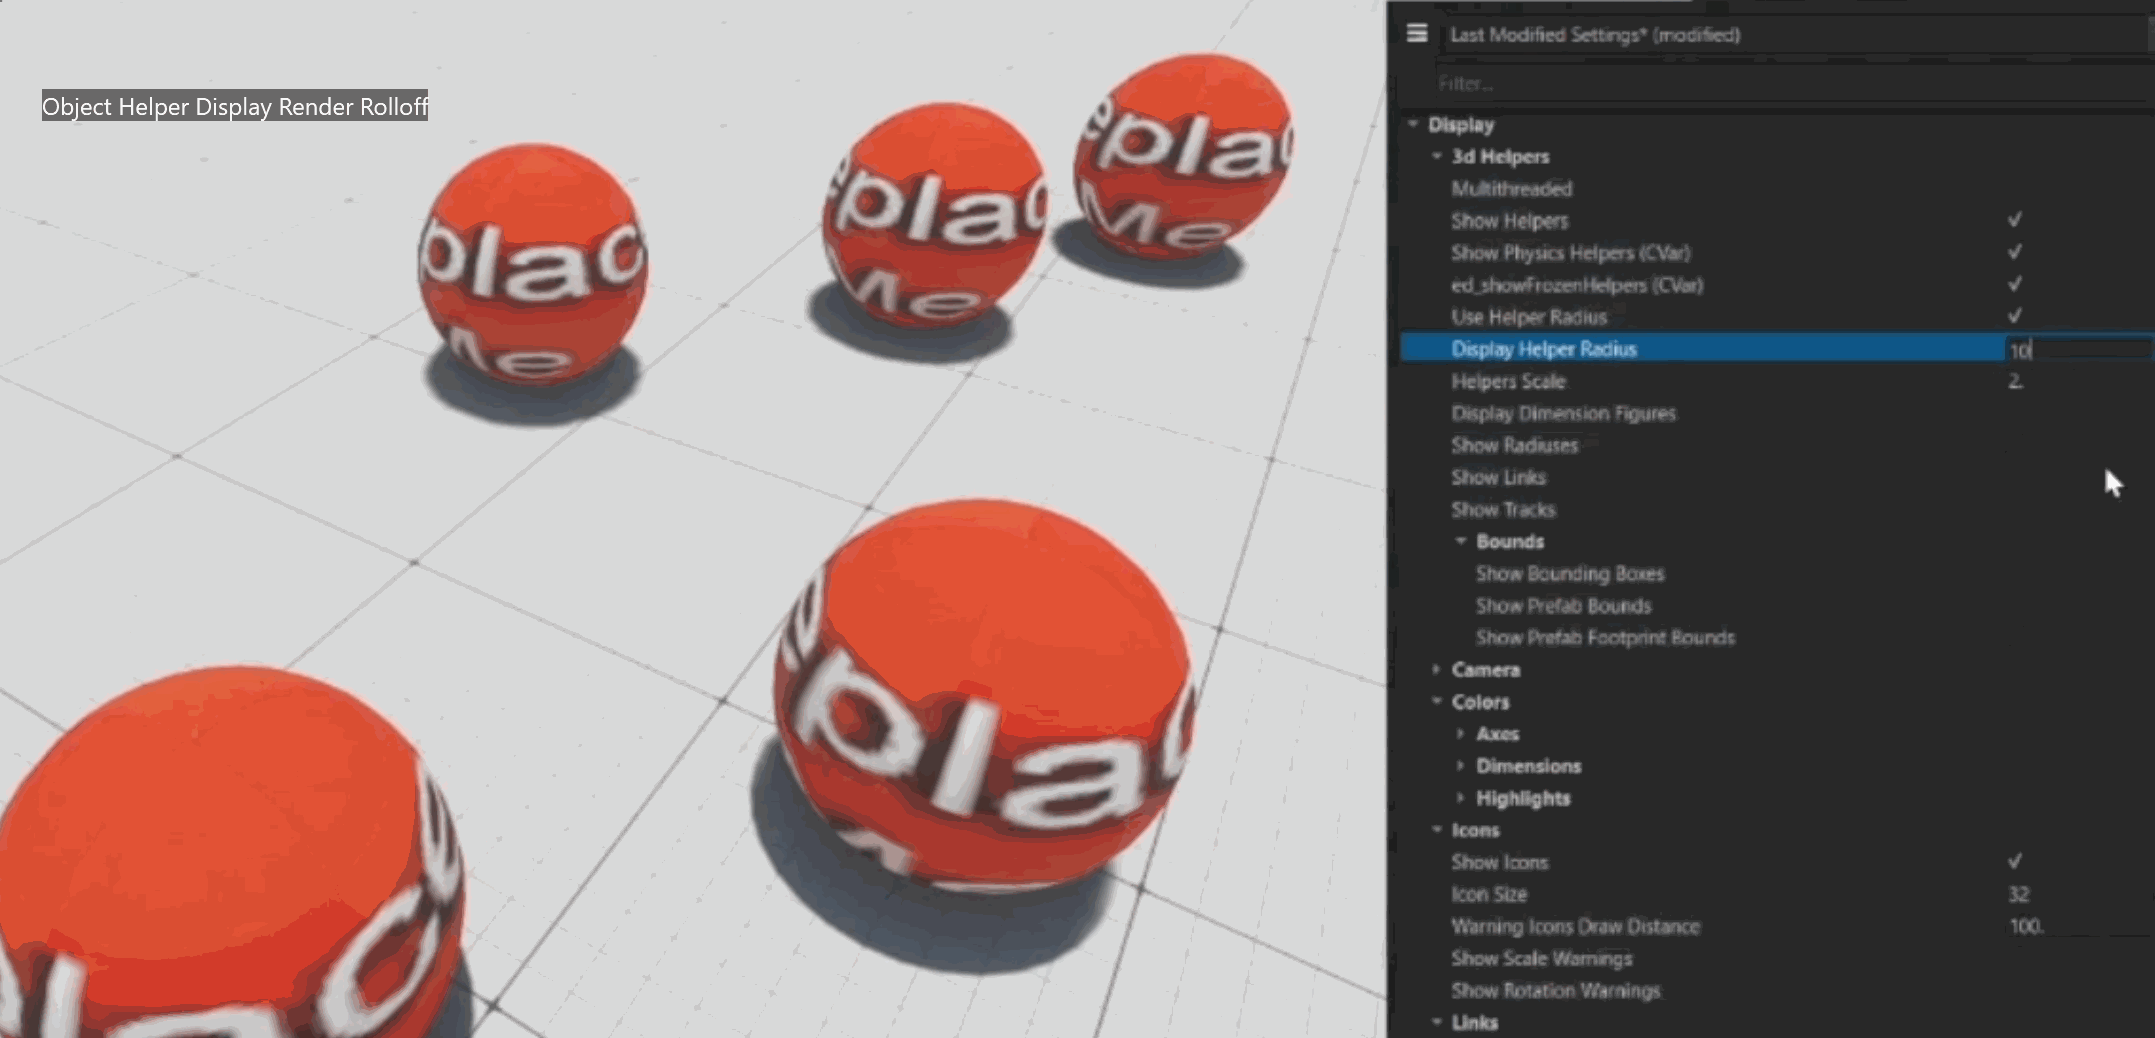The height and width of the screenshot is (1038, 2155).
Task: Select the Show Prefab Footprint Bounds row
Action: point(1775,637)
